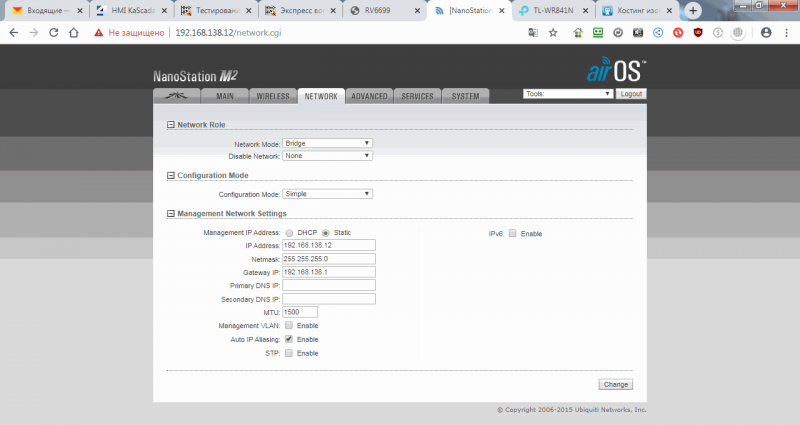Open a new browser tab
Screen dimensions: 800x425
(693, 10)
